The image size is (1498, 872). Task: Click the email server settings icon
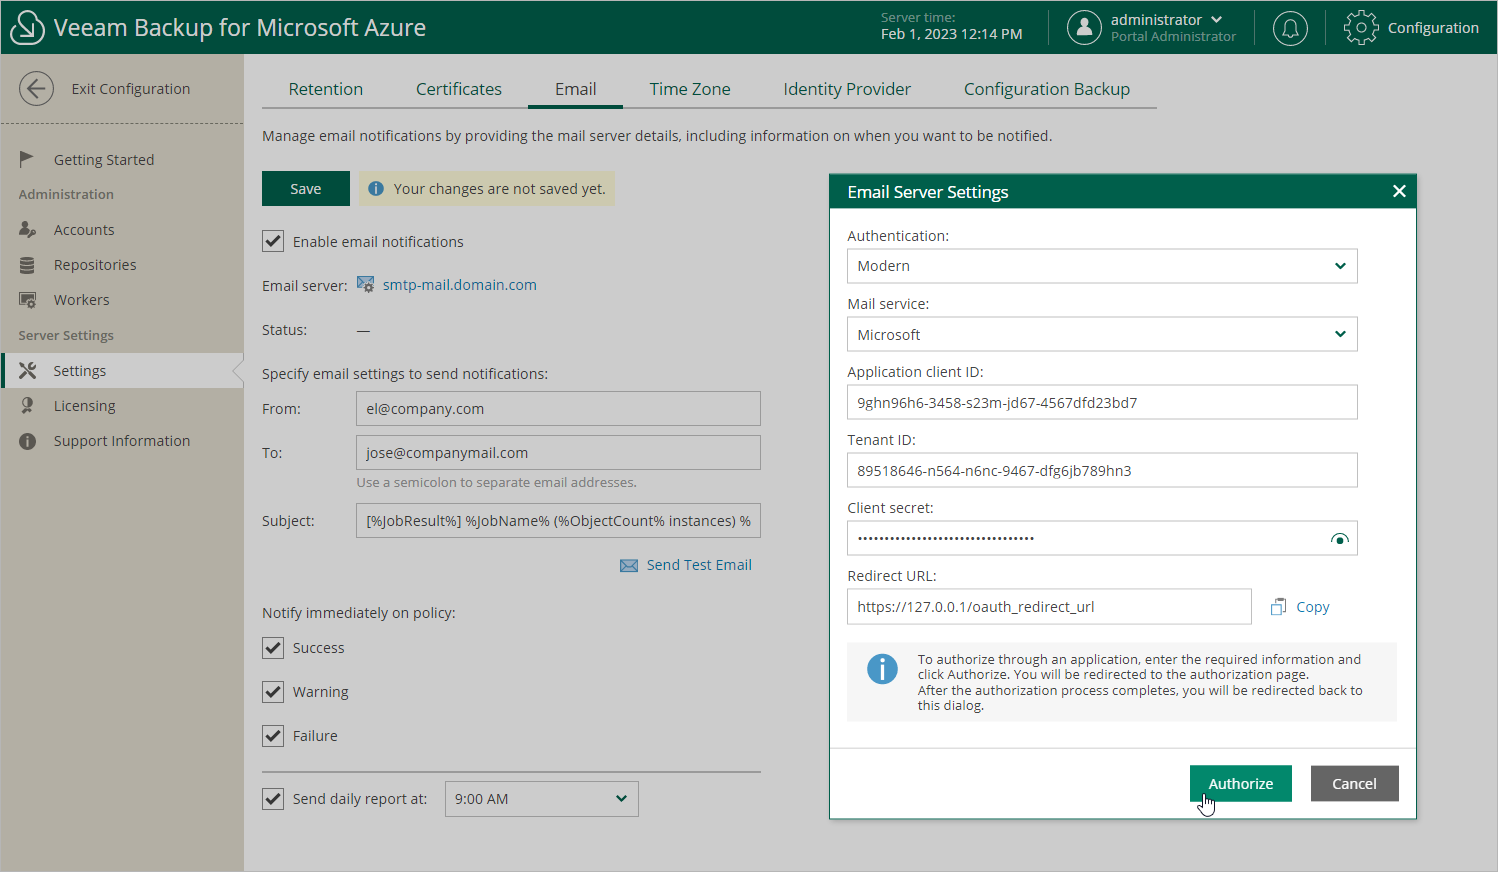click(366, 285)
